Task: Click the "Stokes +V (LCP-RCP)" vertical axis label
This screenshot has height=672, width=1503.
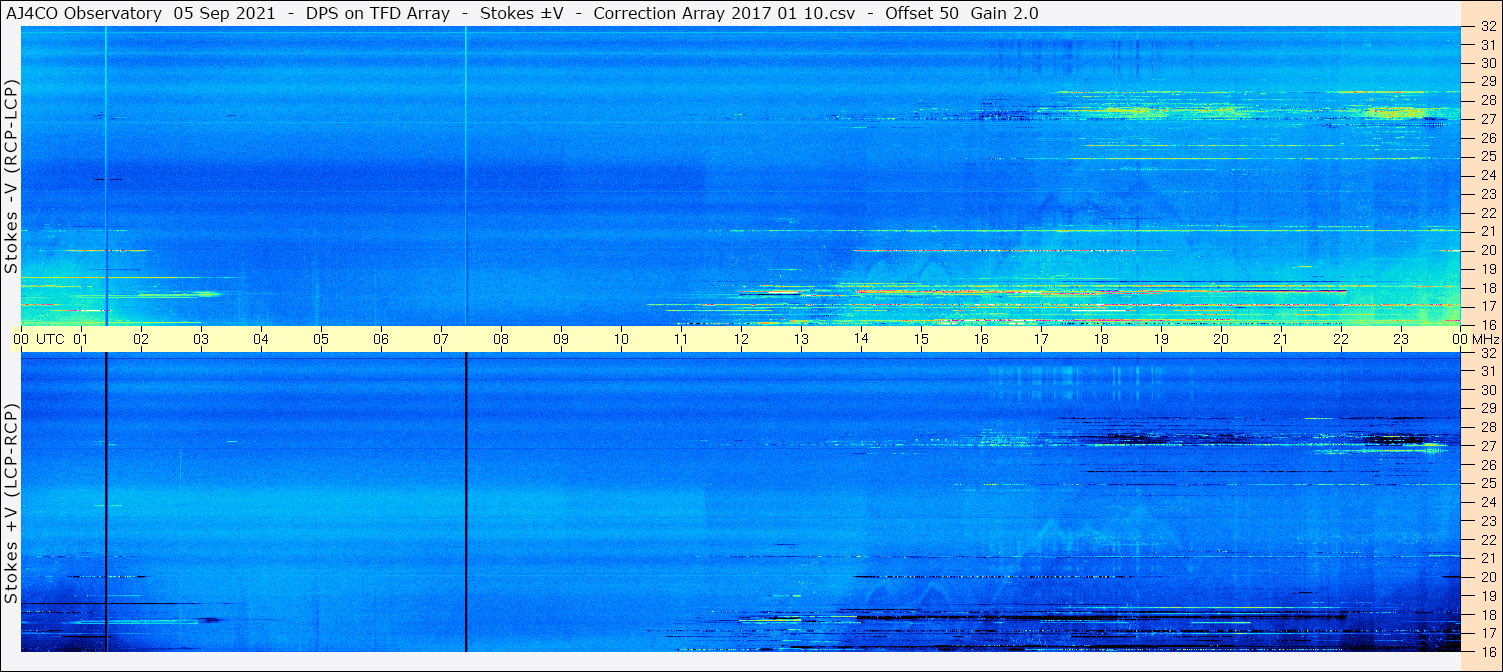Action: click(x=12, y=505)
